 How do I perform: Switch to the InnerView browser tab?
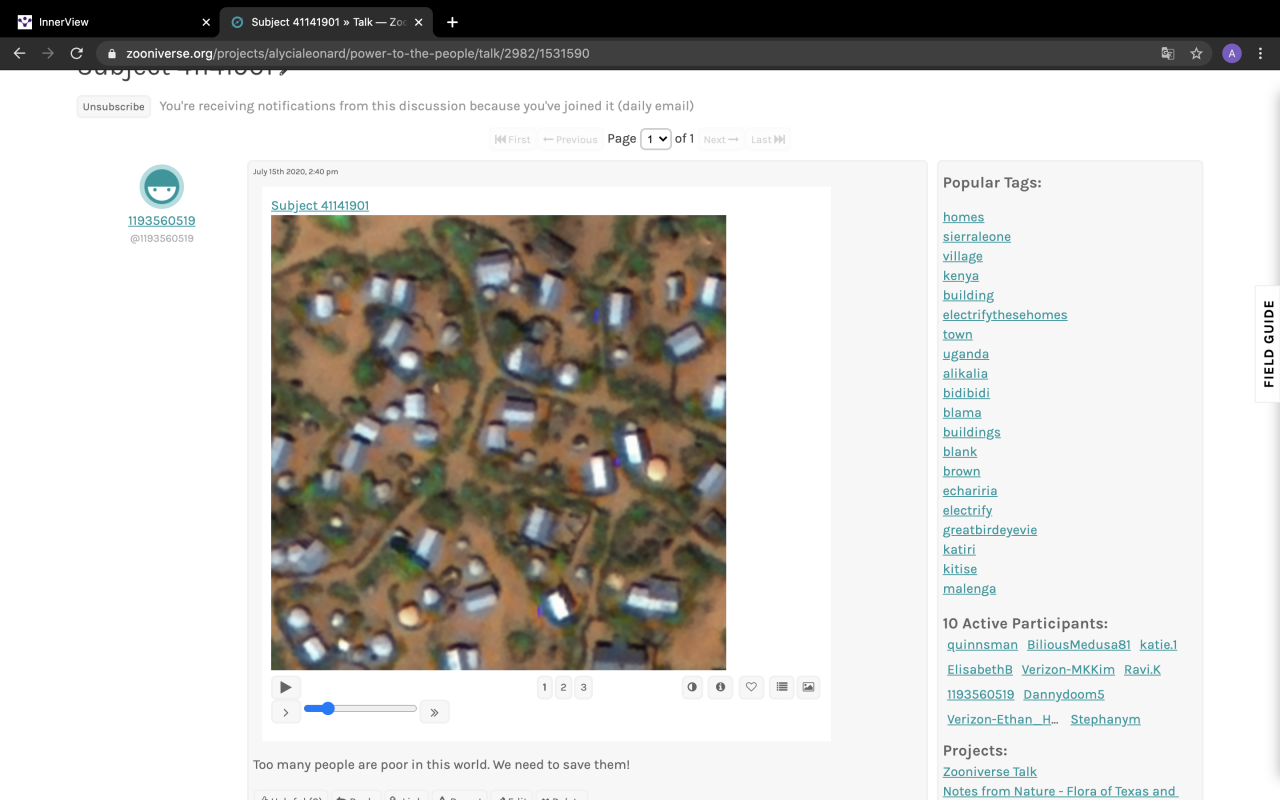click(x=110, y=22)
